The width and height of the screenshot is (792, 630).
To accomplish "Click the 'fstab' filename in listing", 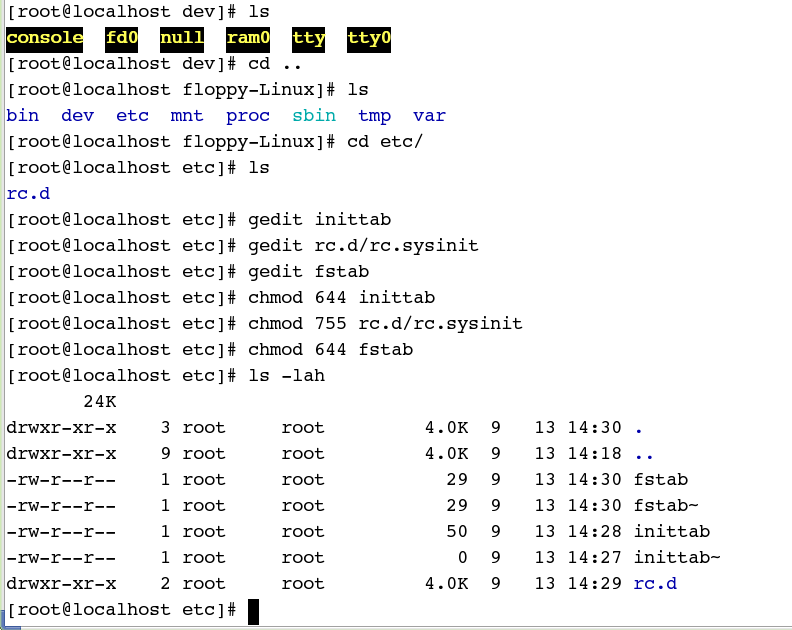I will pyautogui.click(x=661, y=480).
